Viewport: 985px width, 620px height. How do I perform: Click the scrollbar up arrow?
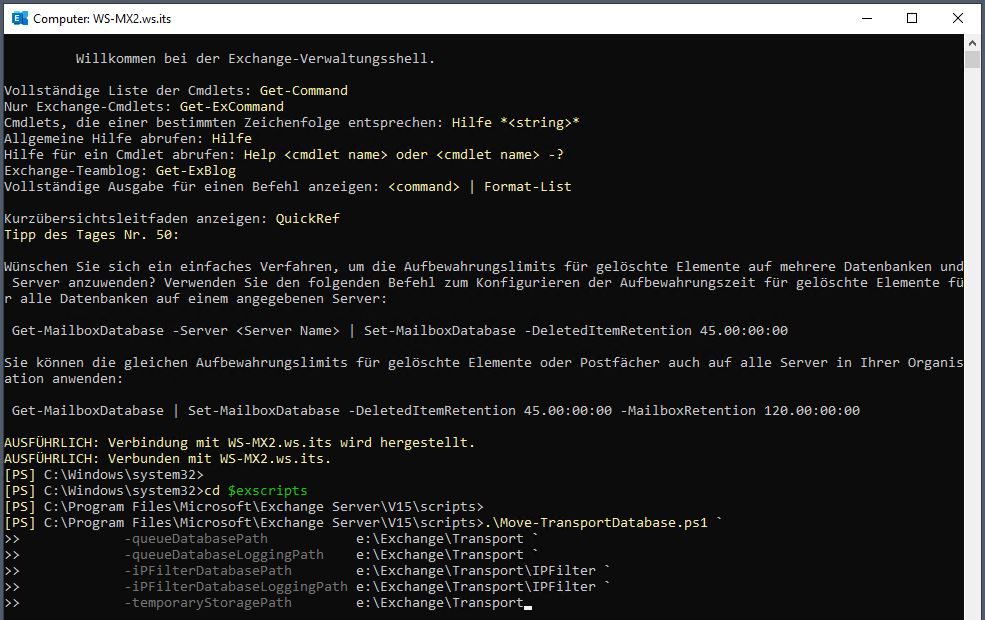[972, 43]
